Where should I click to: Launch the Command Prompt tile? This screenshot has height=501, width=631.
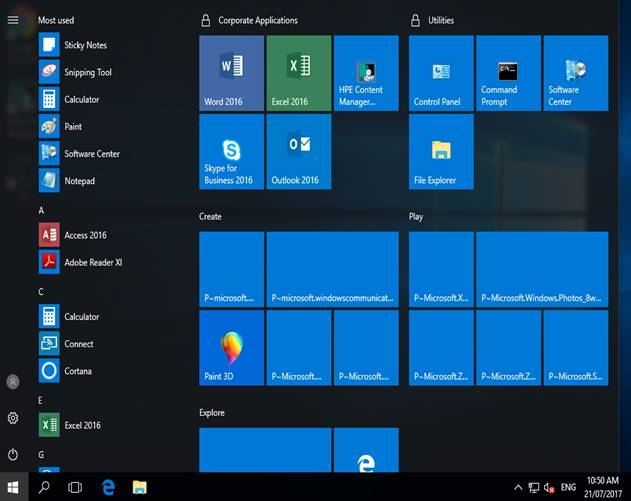(x=508, y=73)
